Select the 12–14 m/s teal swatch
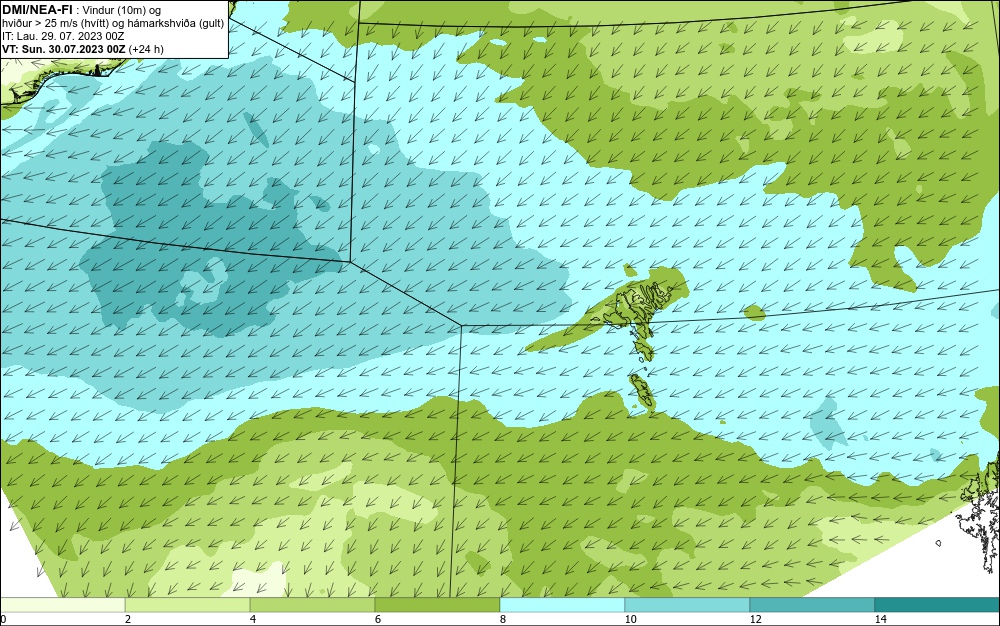This screenshot has width=1000, height=626. click(x=812, y=605)
